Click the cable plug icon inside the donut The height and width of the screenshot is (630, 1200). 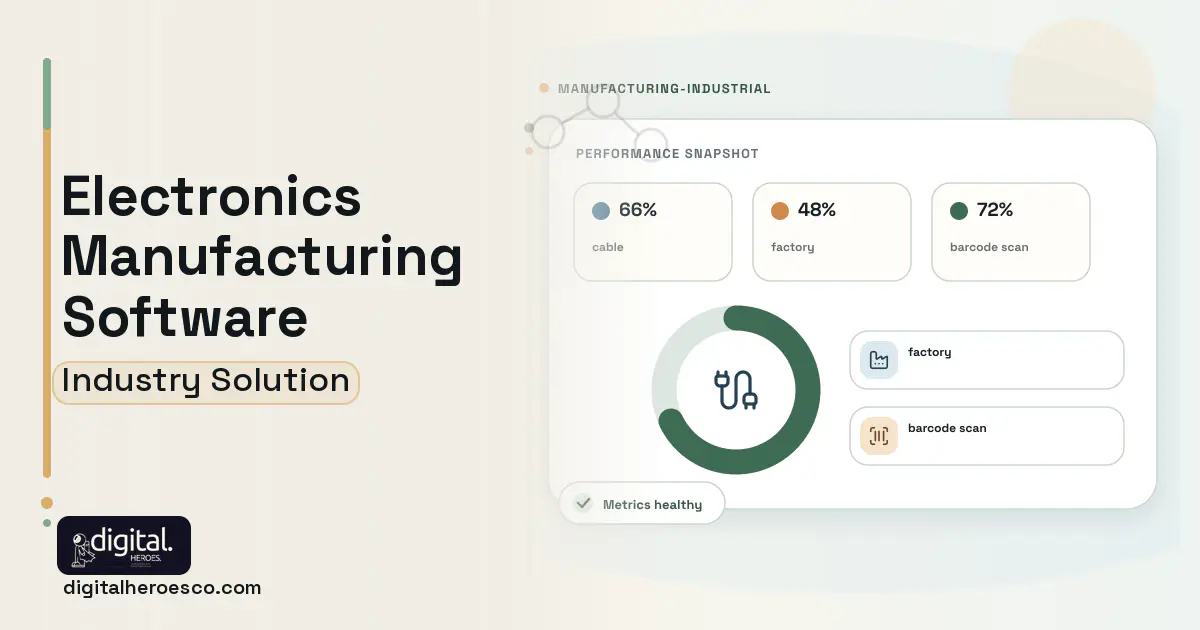(x=736, y=390)
